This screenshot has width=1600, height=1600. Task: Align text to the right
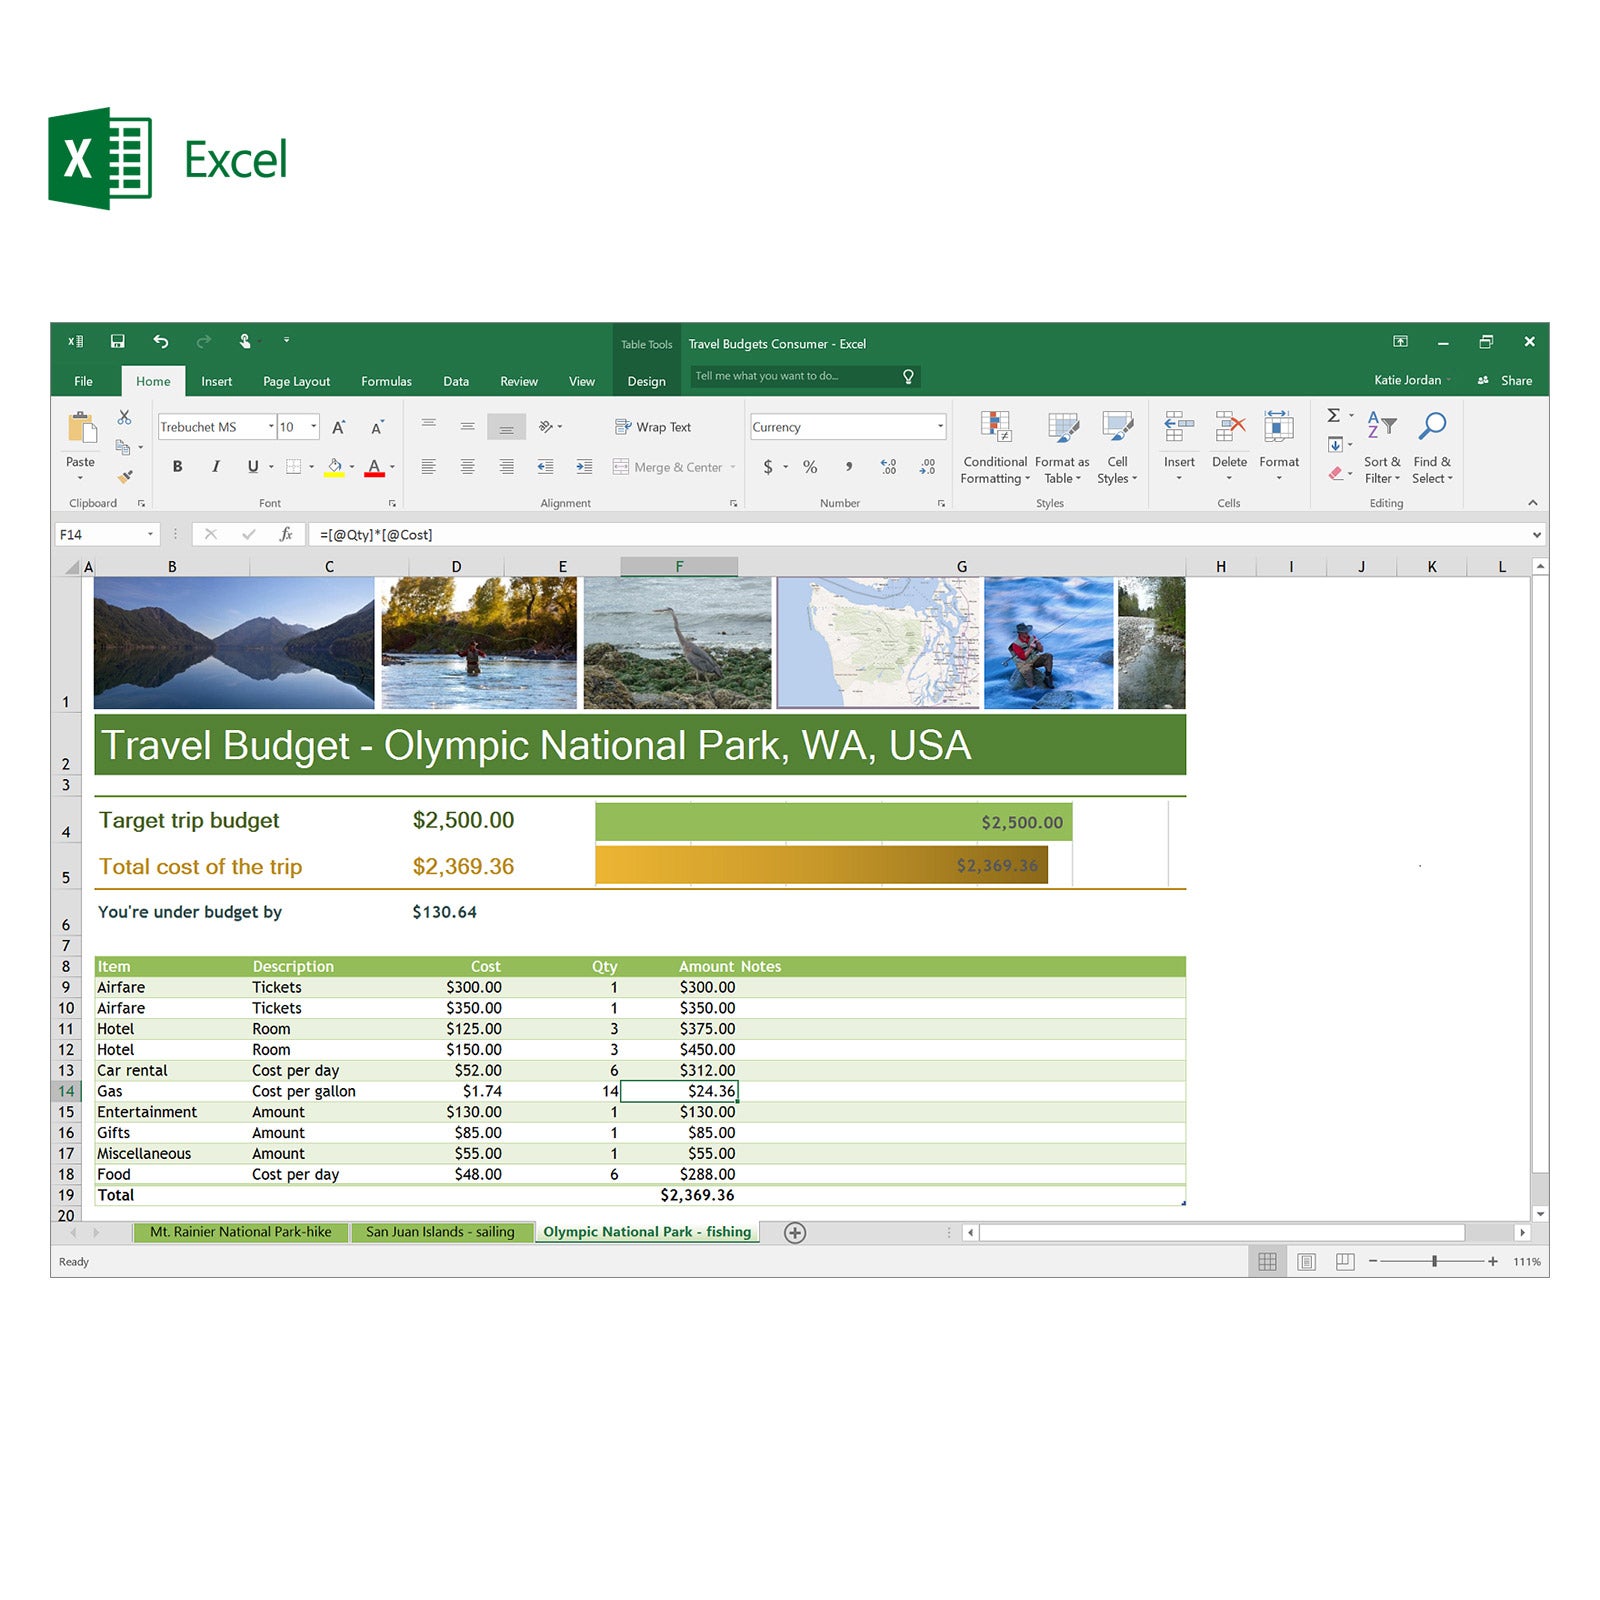click(x=506, y=467)
